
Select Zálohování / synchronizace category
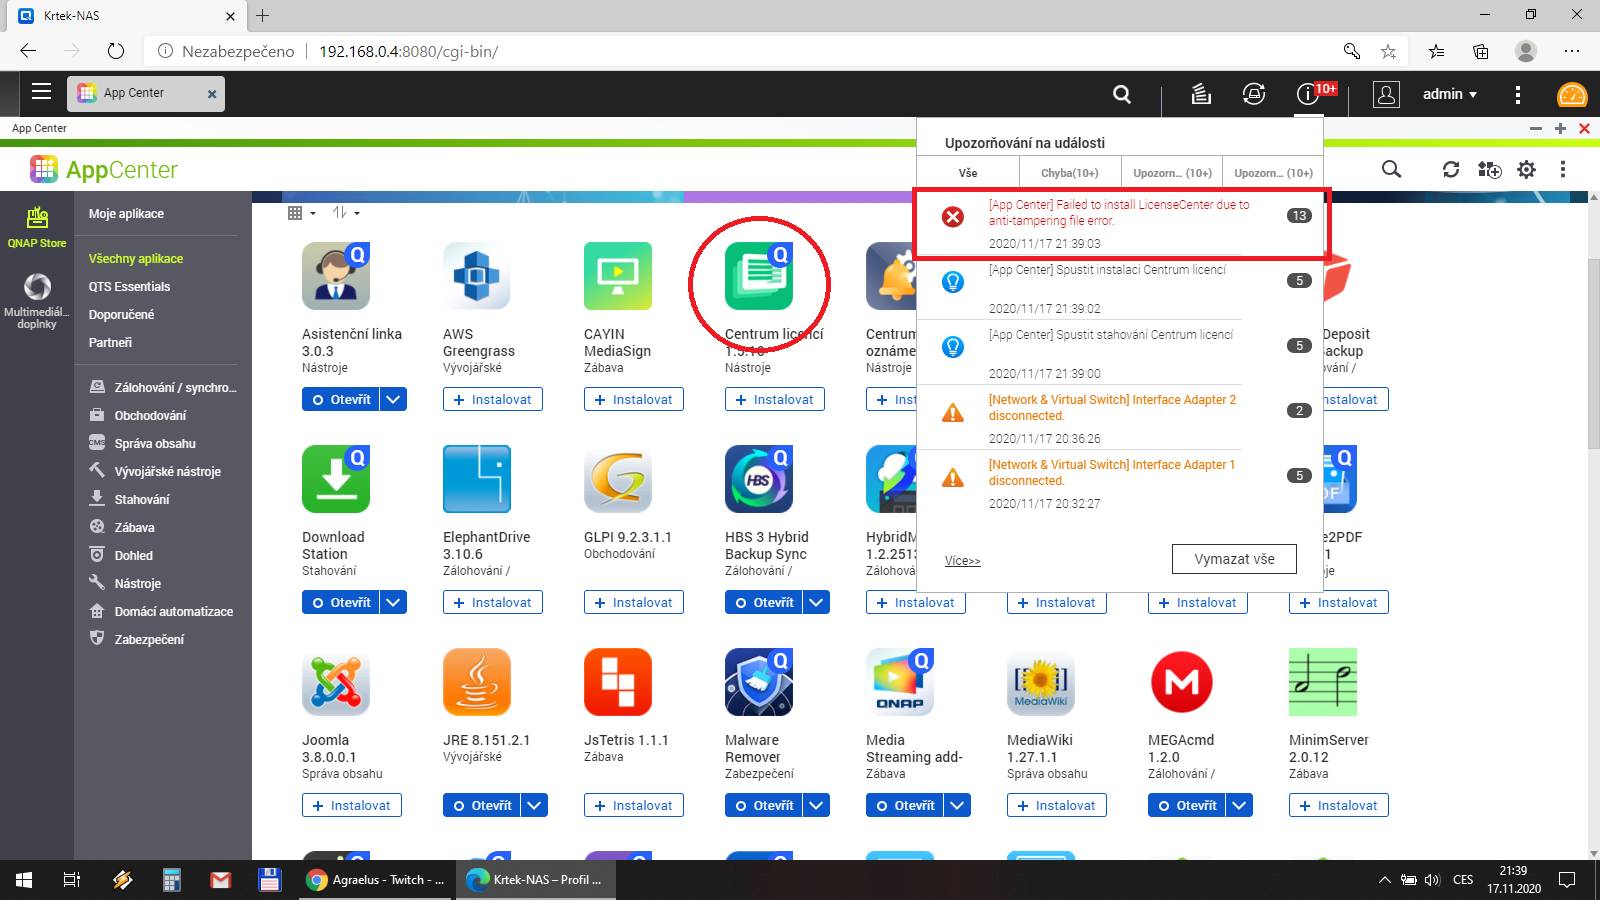click(x=163, y=387)
